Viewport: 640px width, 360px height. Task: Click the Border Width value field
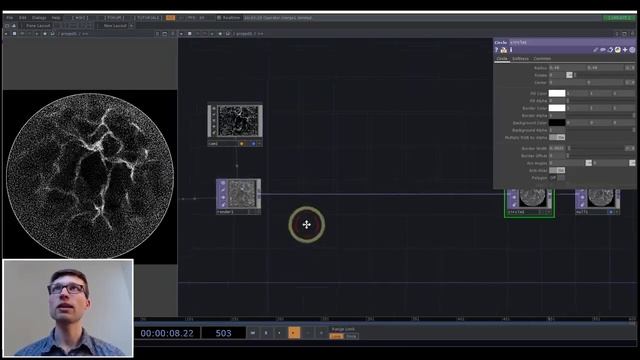click(557, 149)
